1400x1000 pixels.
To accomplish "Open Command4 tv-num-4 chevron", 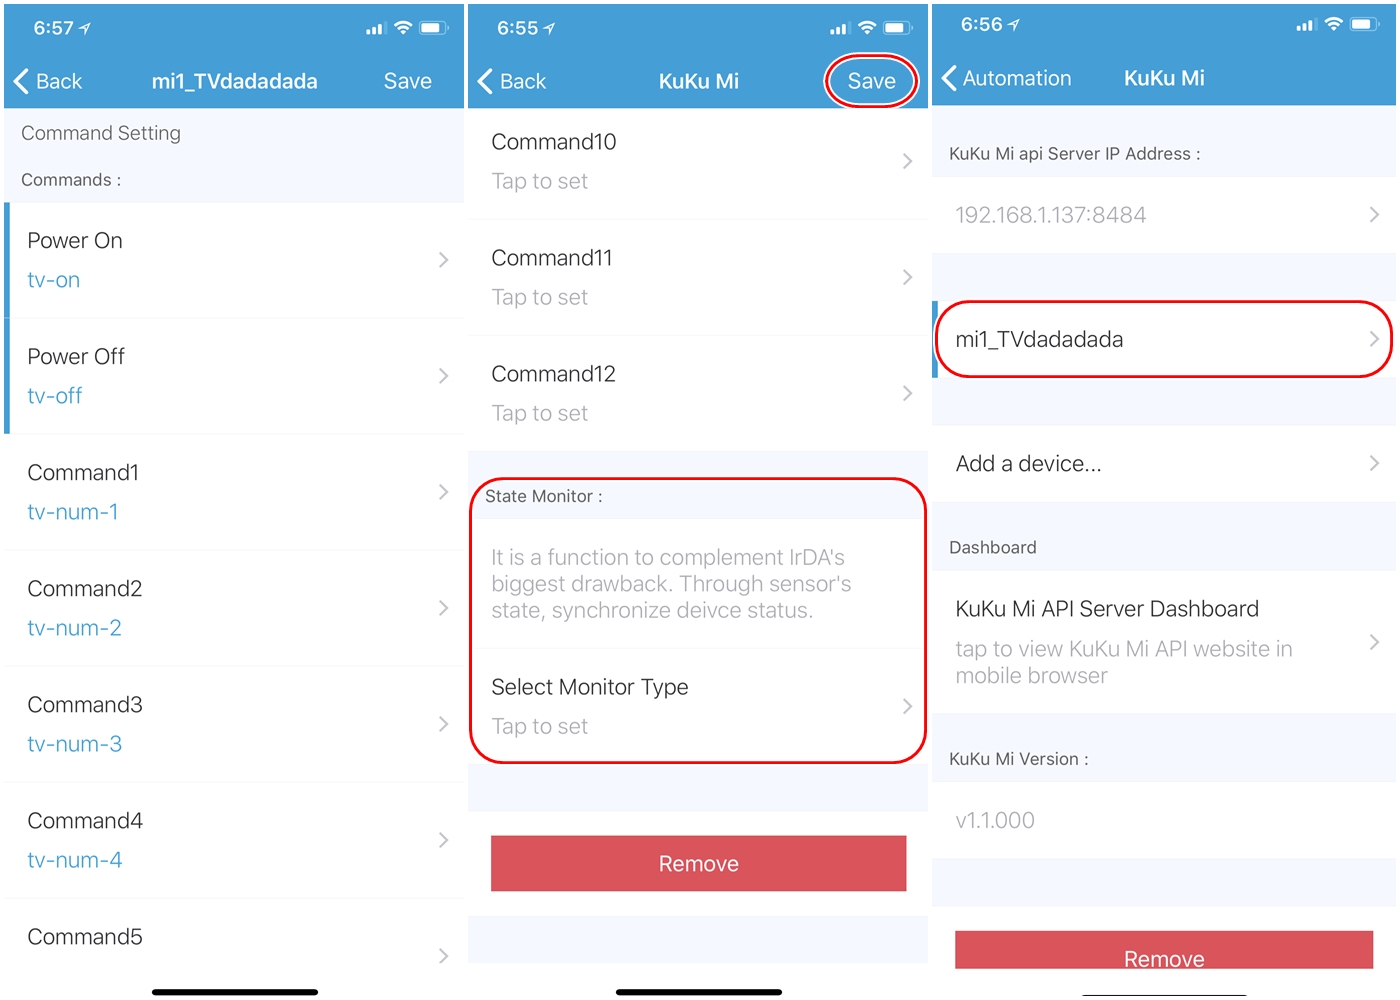I will point(444,840).
